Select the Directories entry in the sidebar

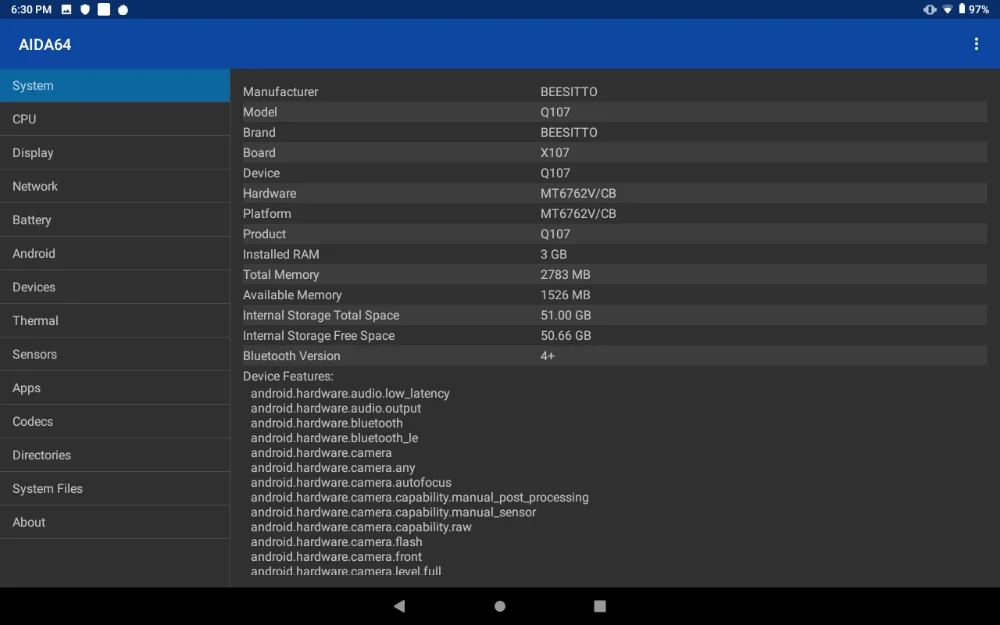click(115, 455)
